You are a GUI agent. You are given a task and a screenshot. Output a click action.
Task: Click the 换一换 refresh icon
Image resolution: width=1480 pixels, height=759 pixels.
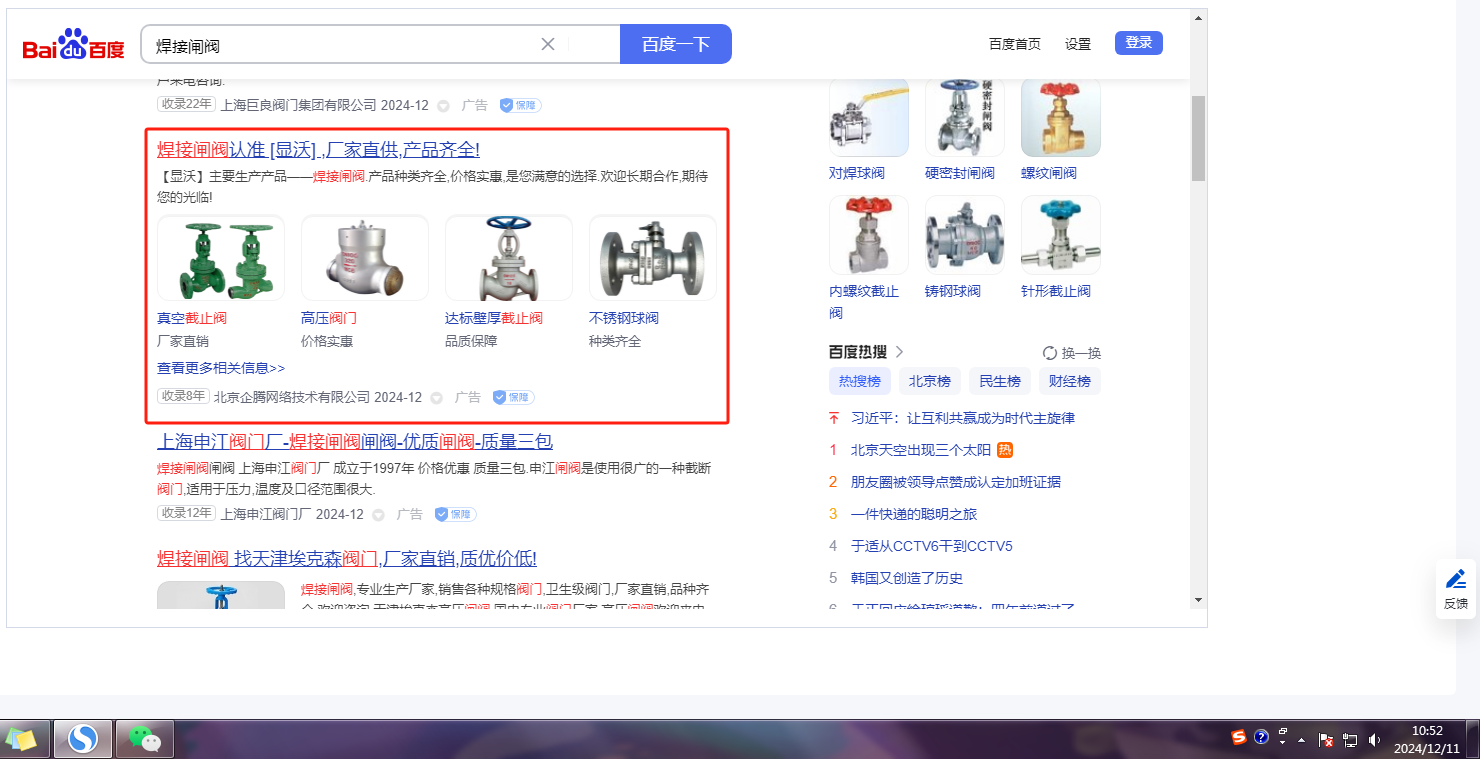pyautogui.click(x=1050, y=353)
